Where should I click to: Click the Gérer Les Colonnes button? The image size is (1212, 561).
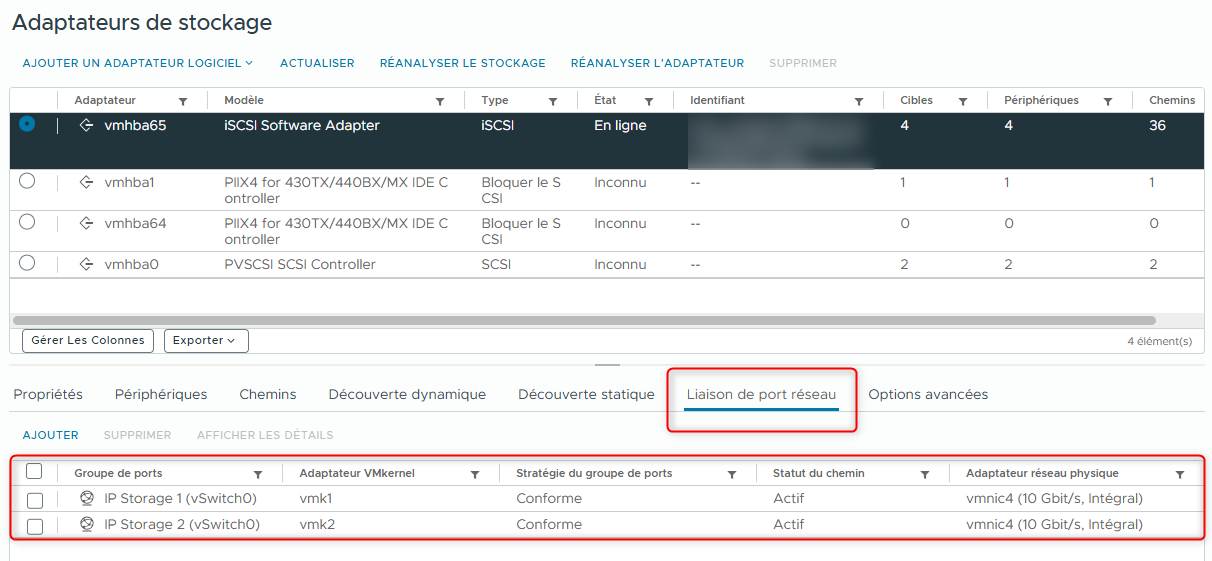[88, 341]
